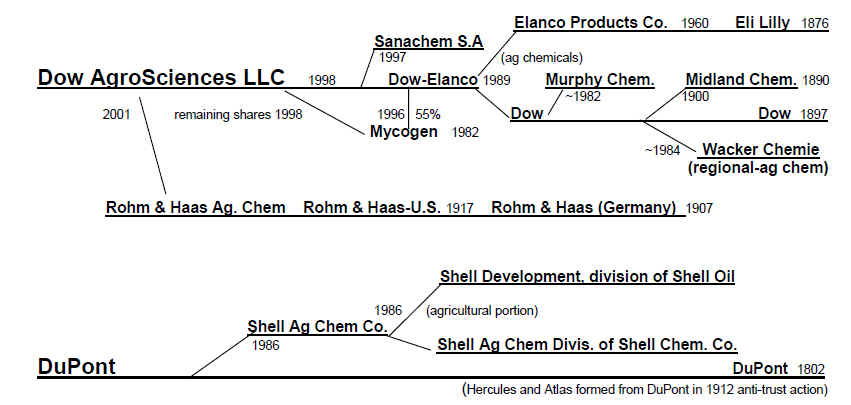Click the Wacker Chemie label
This screenshot has height=405, width=851.
(x=761, y=149)
